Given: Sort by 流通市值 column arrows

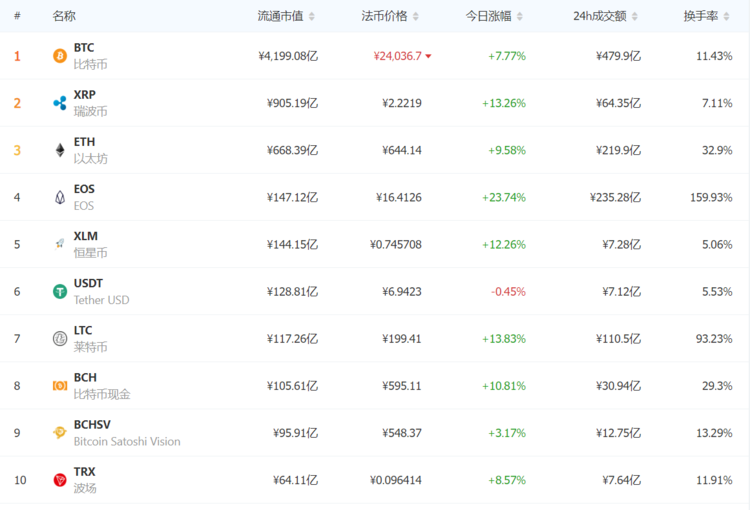Looking at the screenshot, I should [312, 17].
